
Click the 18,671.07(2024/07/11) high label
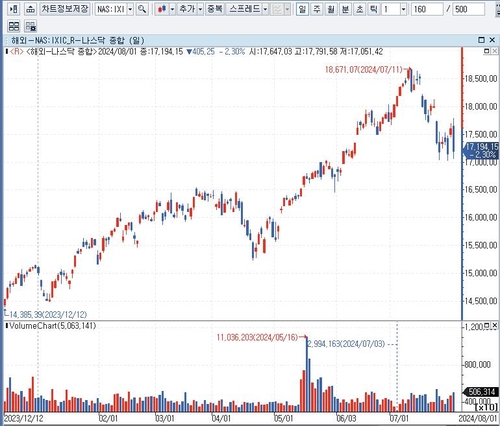point(364,70)
